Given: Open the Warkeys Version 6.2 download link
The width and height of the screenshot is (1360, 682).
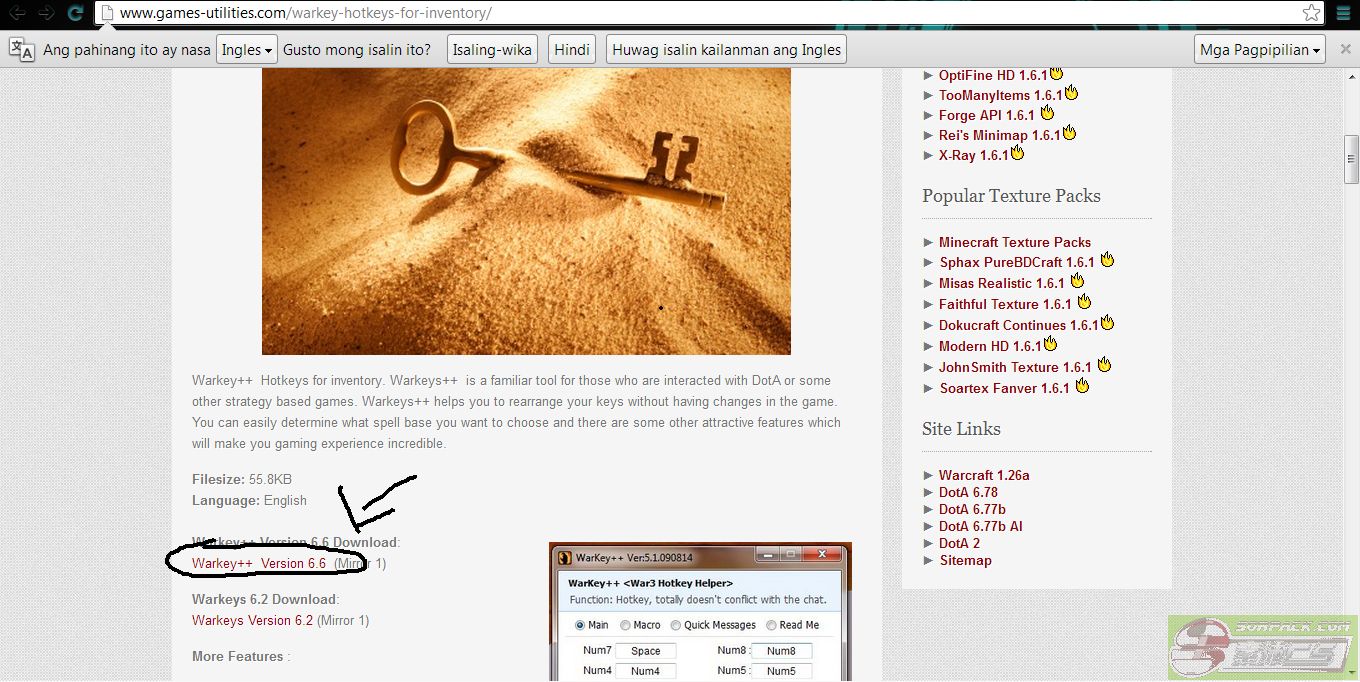Looking at the screenshot, I should click(252, 620).
